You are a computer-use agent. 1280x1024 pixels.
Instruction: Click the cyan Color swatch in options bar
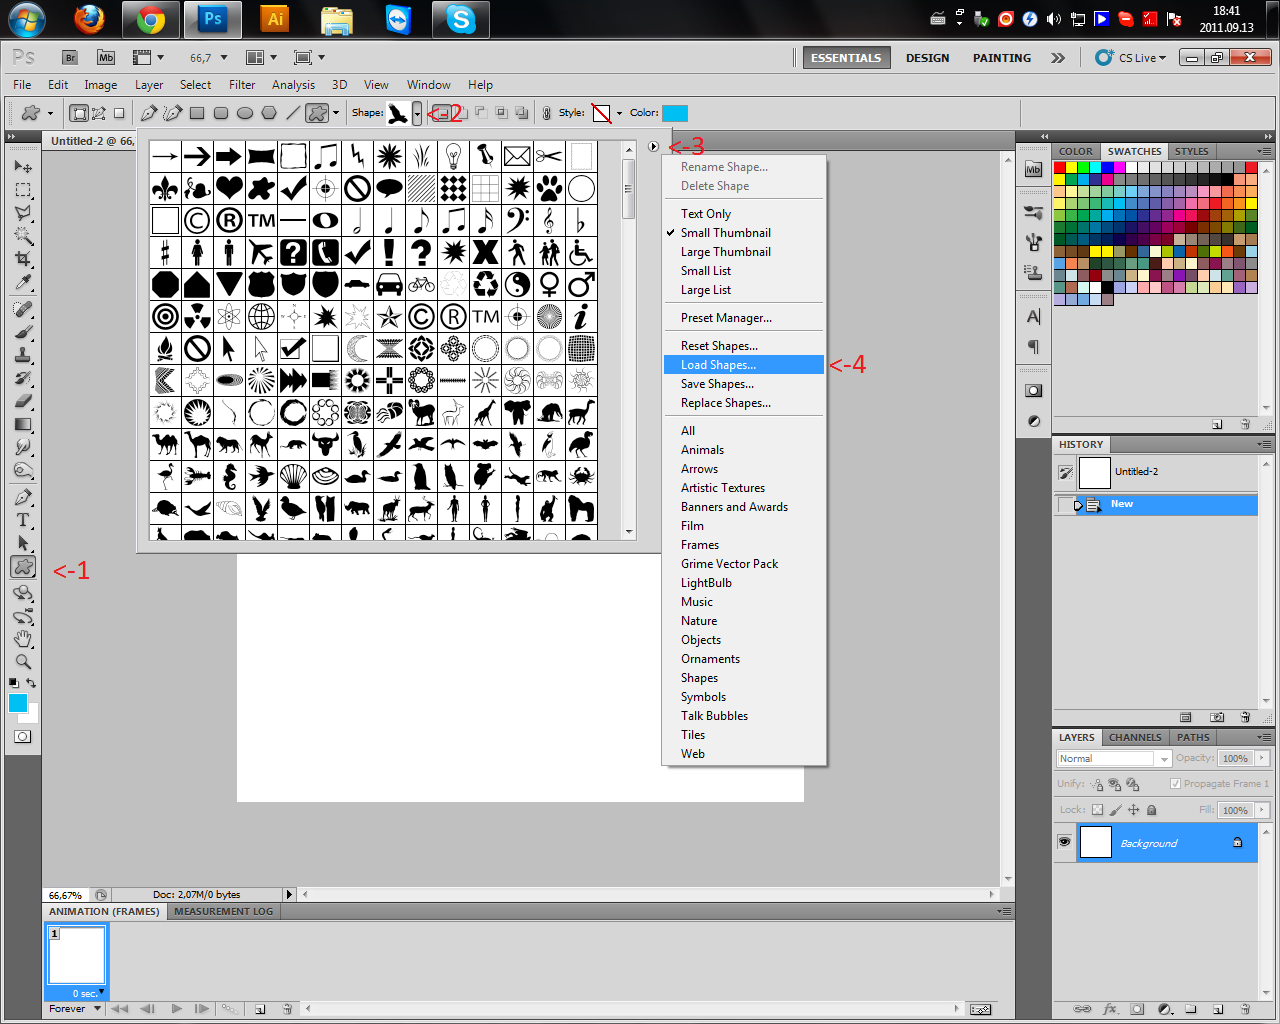point(675,113)
